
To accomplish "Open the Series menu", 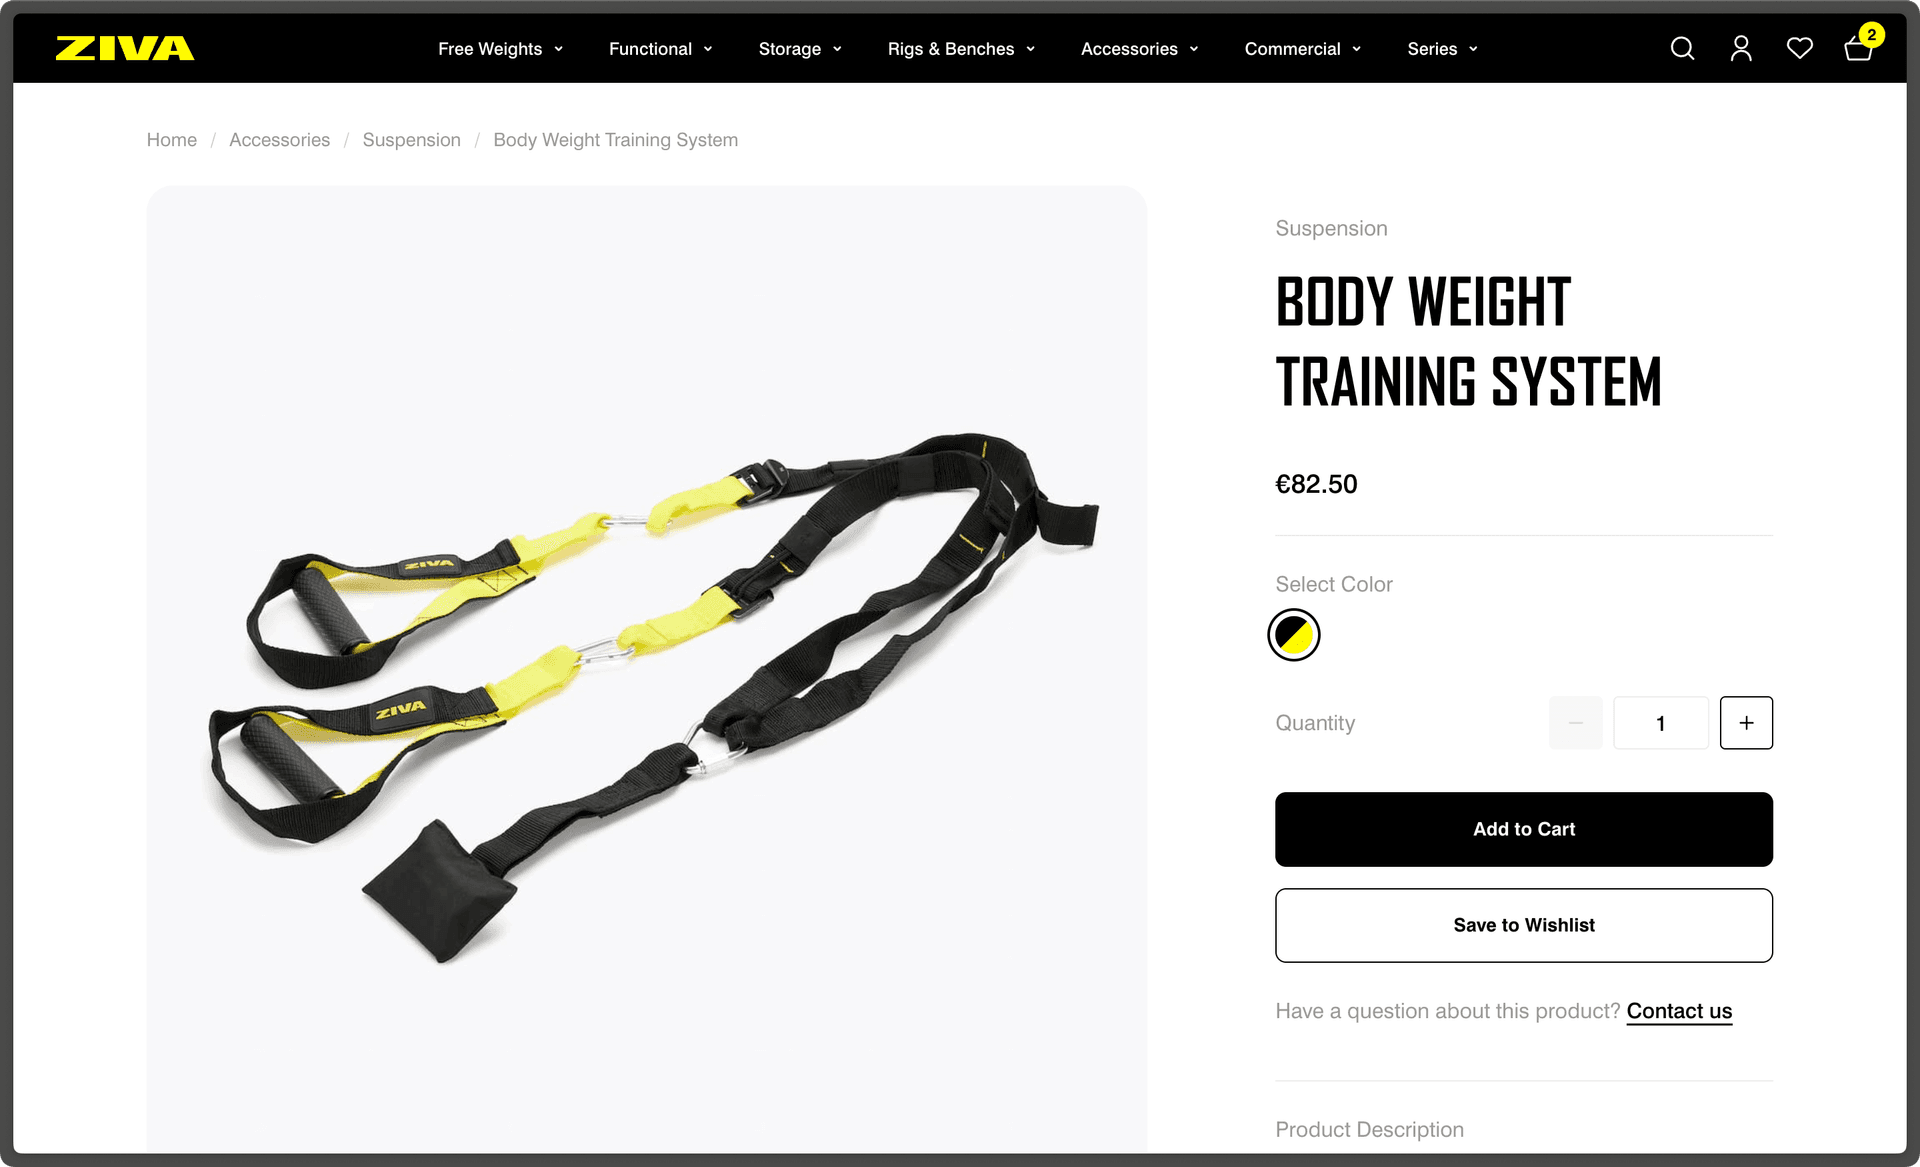I will [x=1443, y=49].
